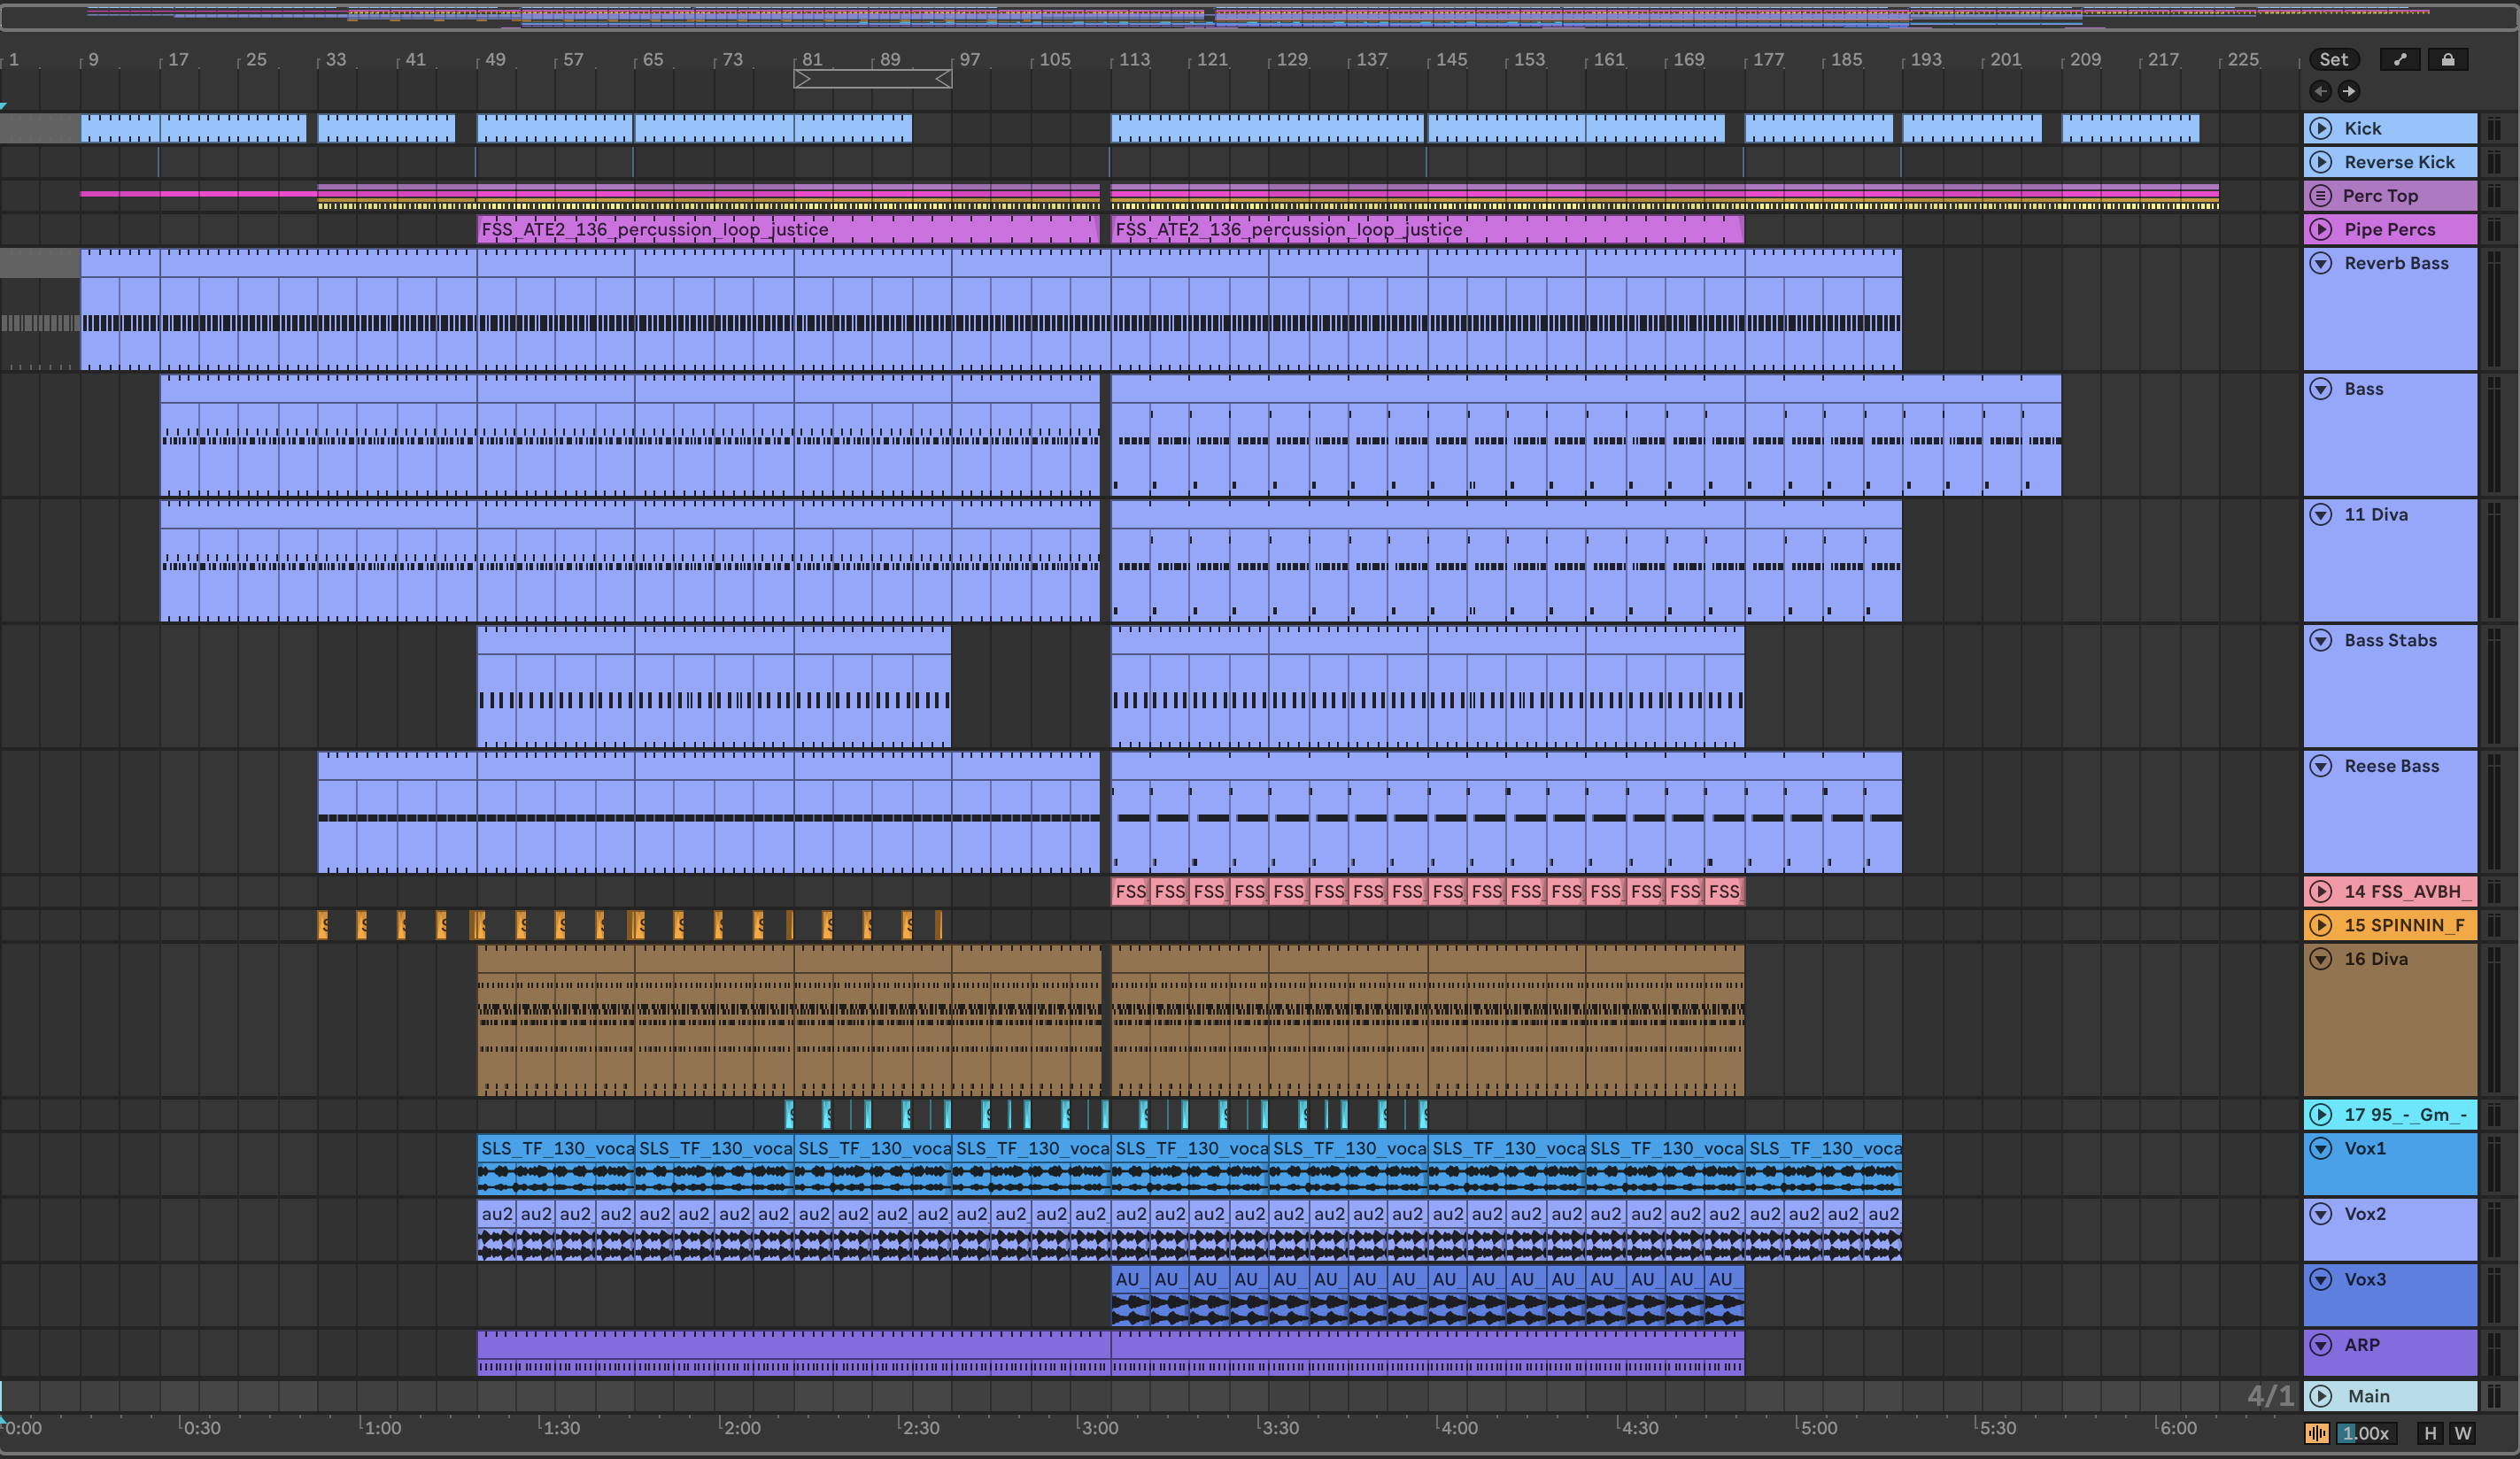Click the Set locator button
Image resolution: width=2520 pixels, height=1459 pixels.
click(2333, 59)
